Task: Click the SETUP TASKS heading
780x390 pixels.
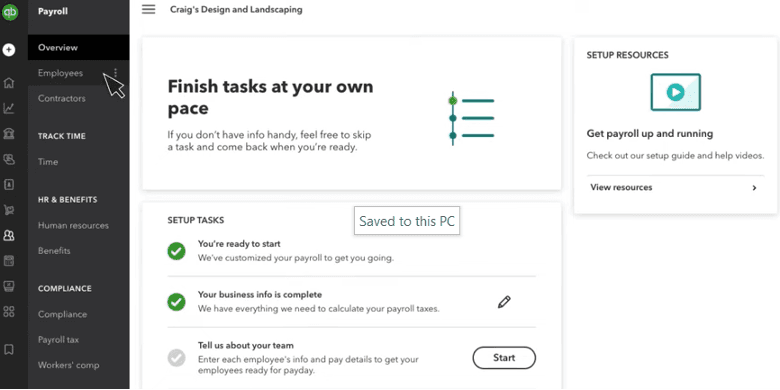Action: pos(196,220)
